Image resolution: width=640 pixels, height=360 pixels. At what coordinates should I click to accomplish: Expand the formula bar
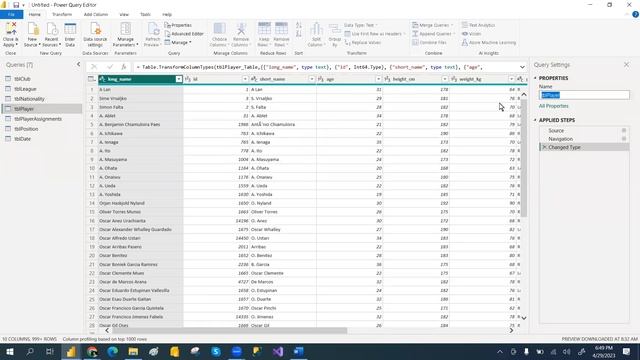[522, 67]
